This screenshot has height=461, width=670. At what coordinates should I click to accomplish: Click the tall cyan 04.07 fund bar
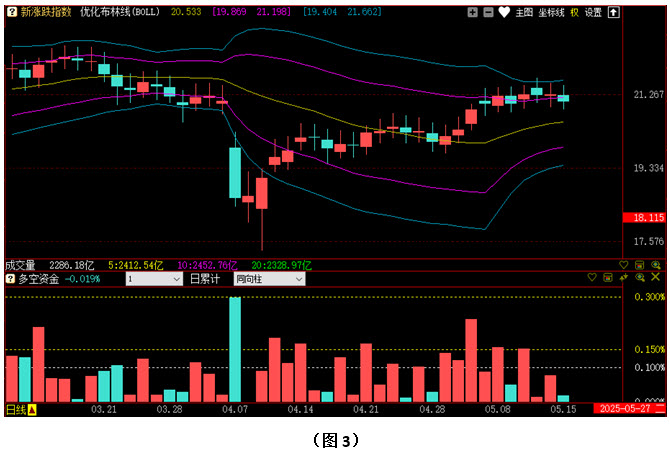(x=235, y=349)
